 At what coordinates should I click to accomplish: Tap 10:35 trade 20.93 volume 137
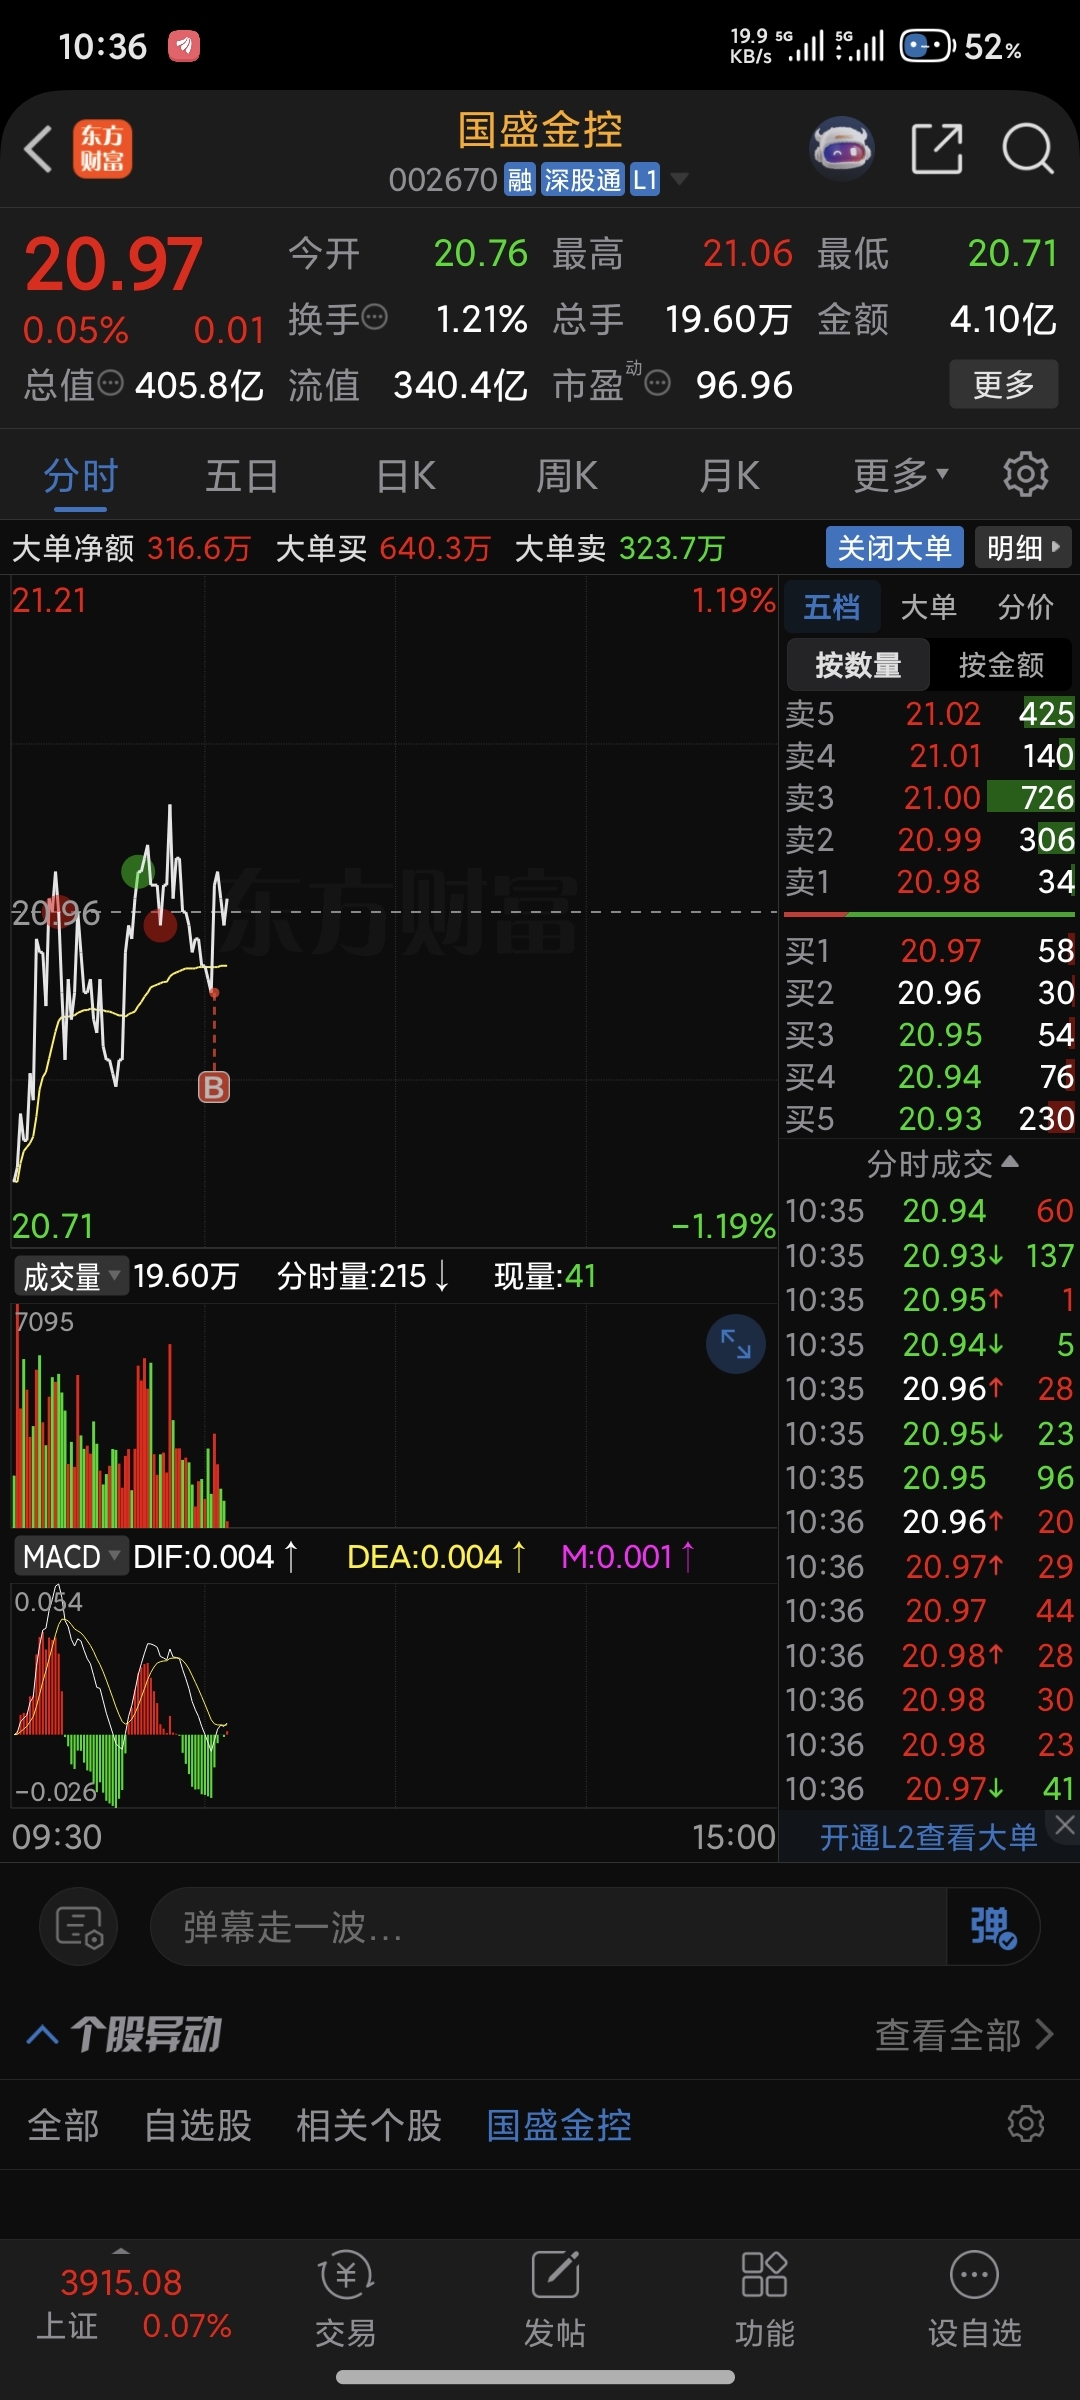pos(929,1255)
